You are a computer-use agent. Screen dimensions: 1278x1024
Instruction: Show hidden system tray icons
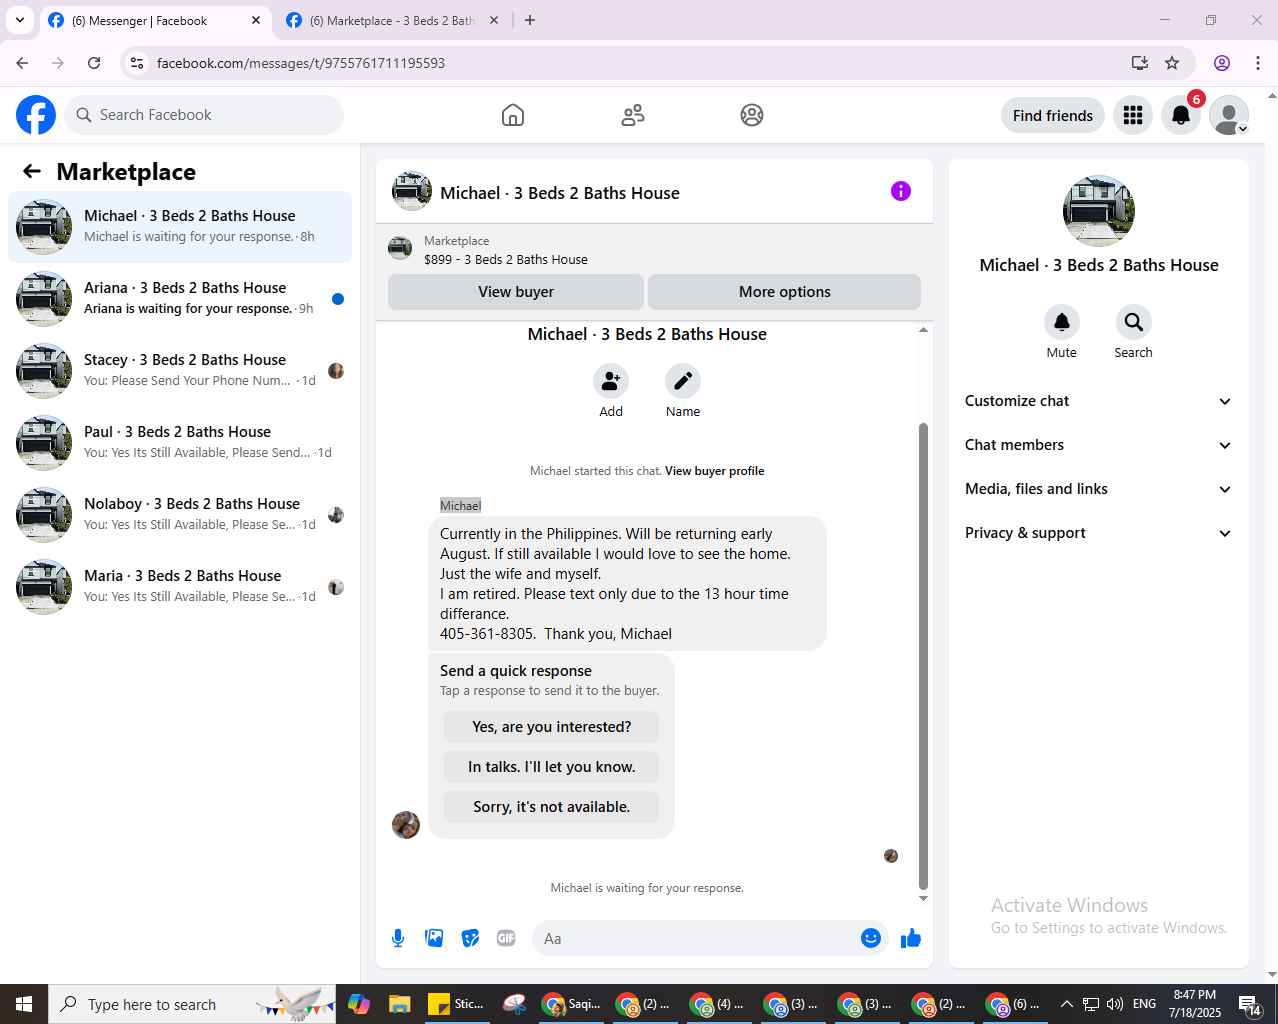click(x=1066, y=1004)
